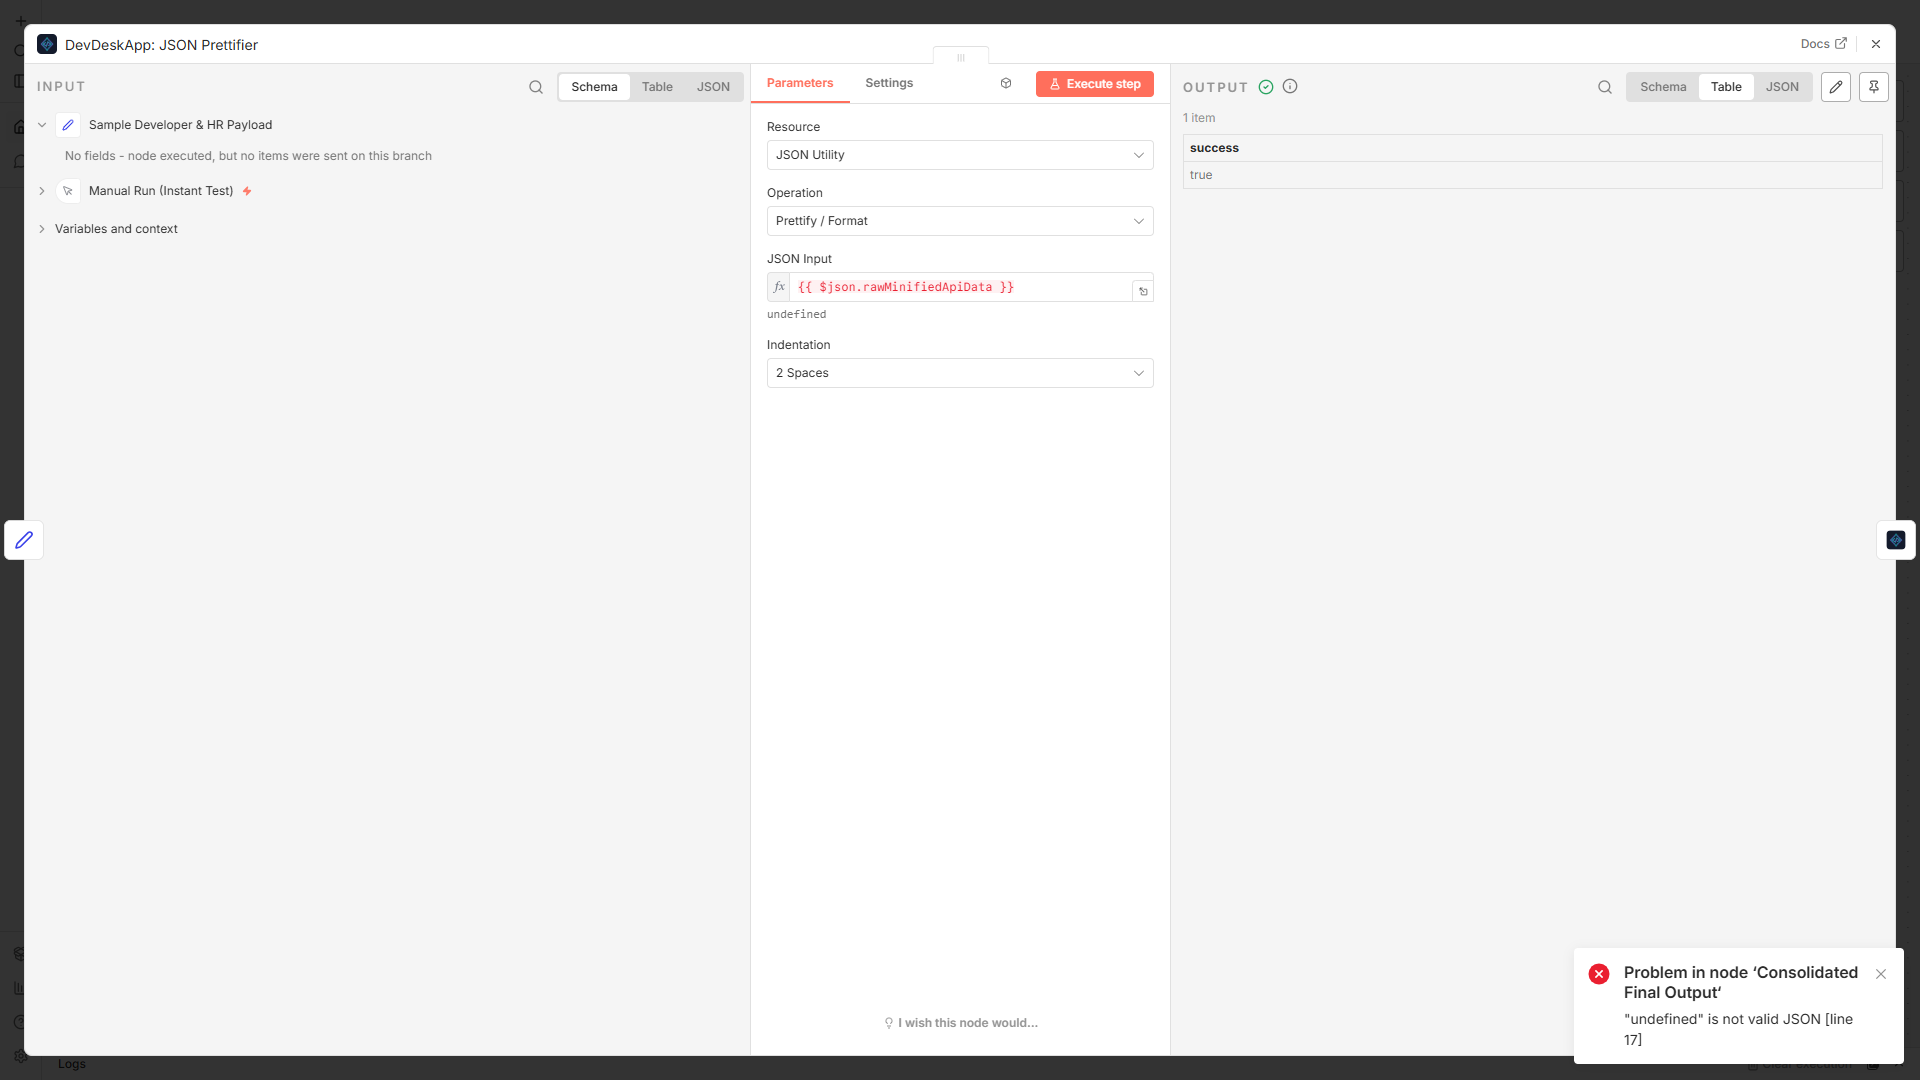Go to the previous node using the left-edge pencil button

click(24, 540)
